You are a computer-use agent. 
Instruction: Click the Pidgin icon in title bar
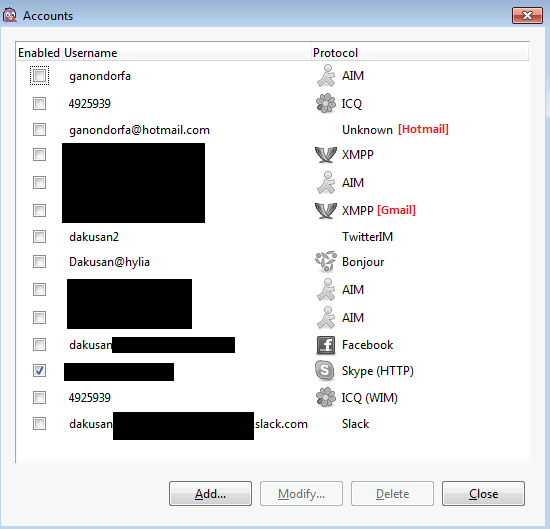10,15
